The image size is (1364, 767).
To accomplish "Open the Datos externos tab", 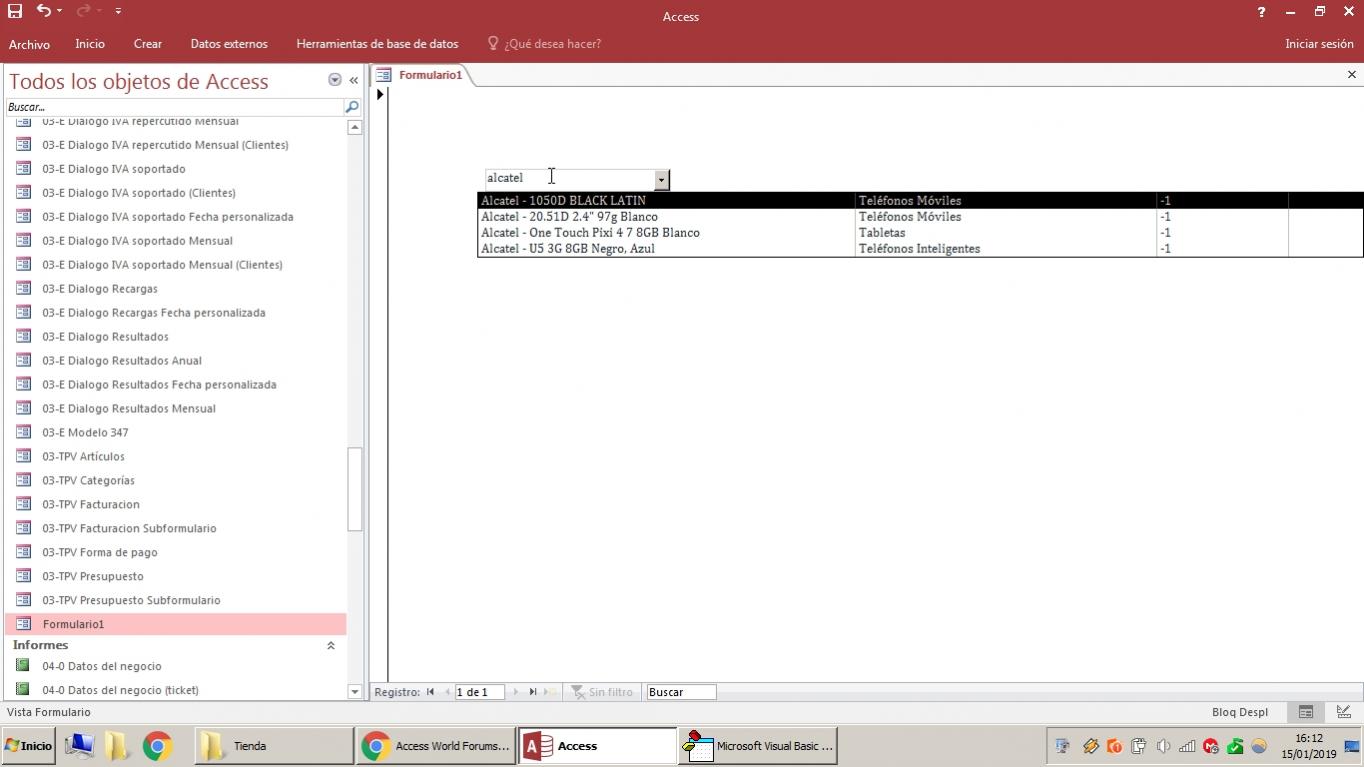I will [229, 44].
